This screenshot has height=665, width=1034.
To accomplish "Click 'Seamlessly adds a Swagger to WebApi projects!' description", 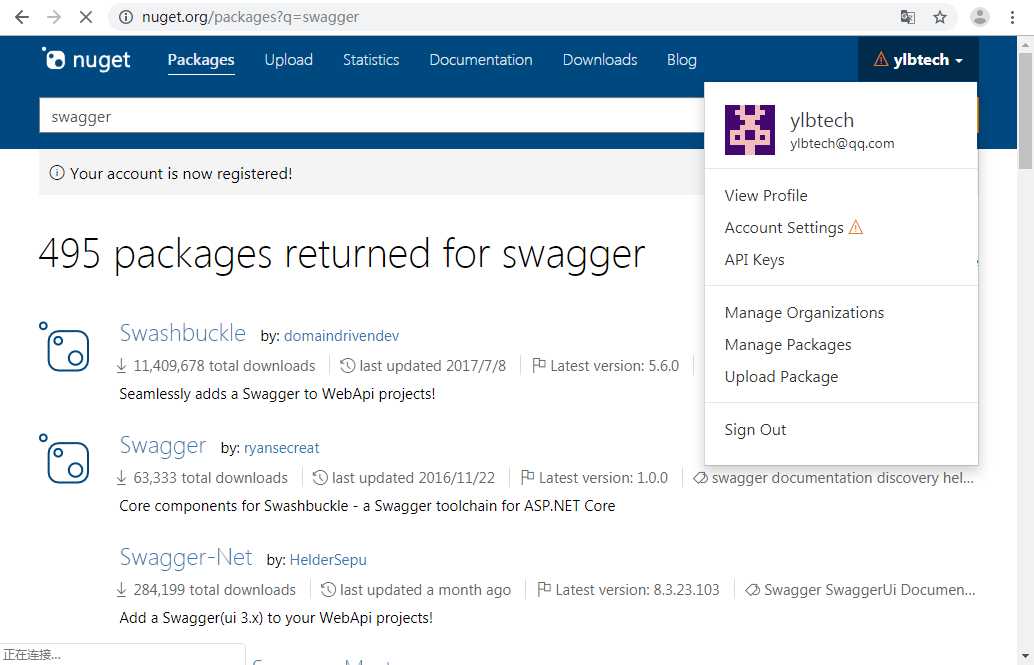I will (x=278, y=394).
